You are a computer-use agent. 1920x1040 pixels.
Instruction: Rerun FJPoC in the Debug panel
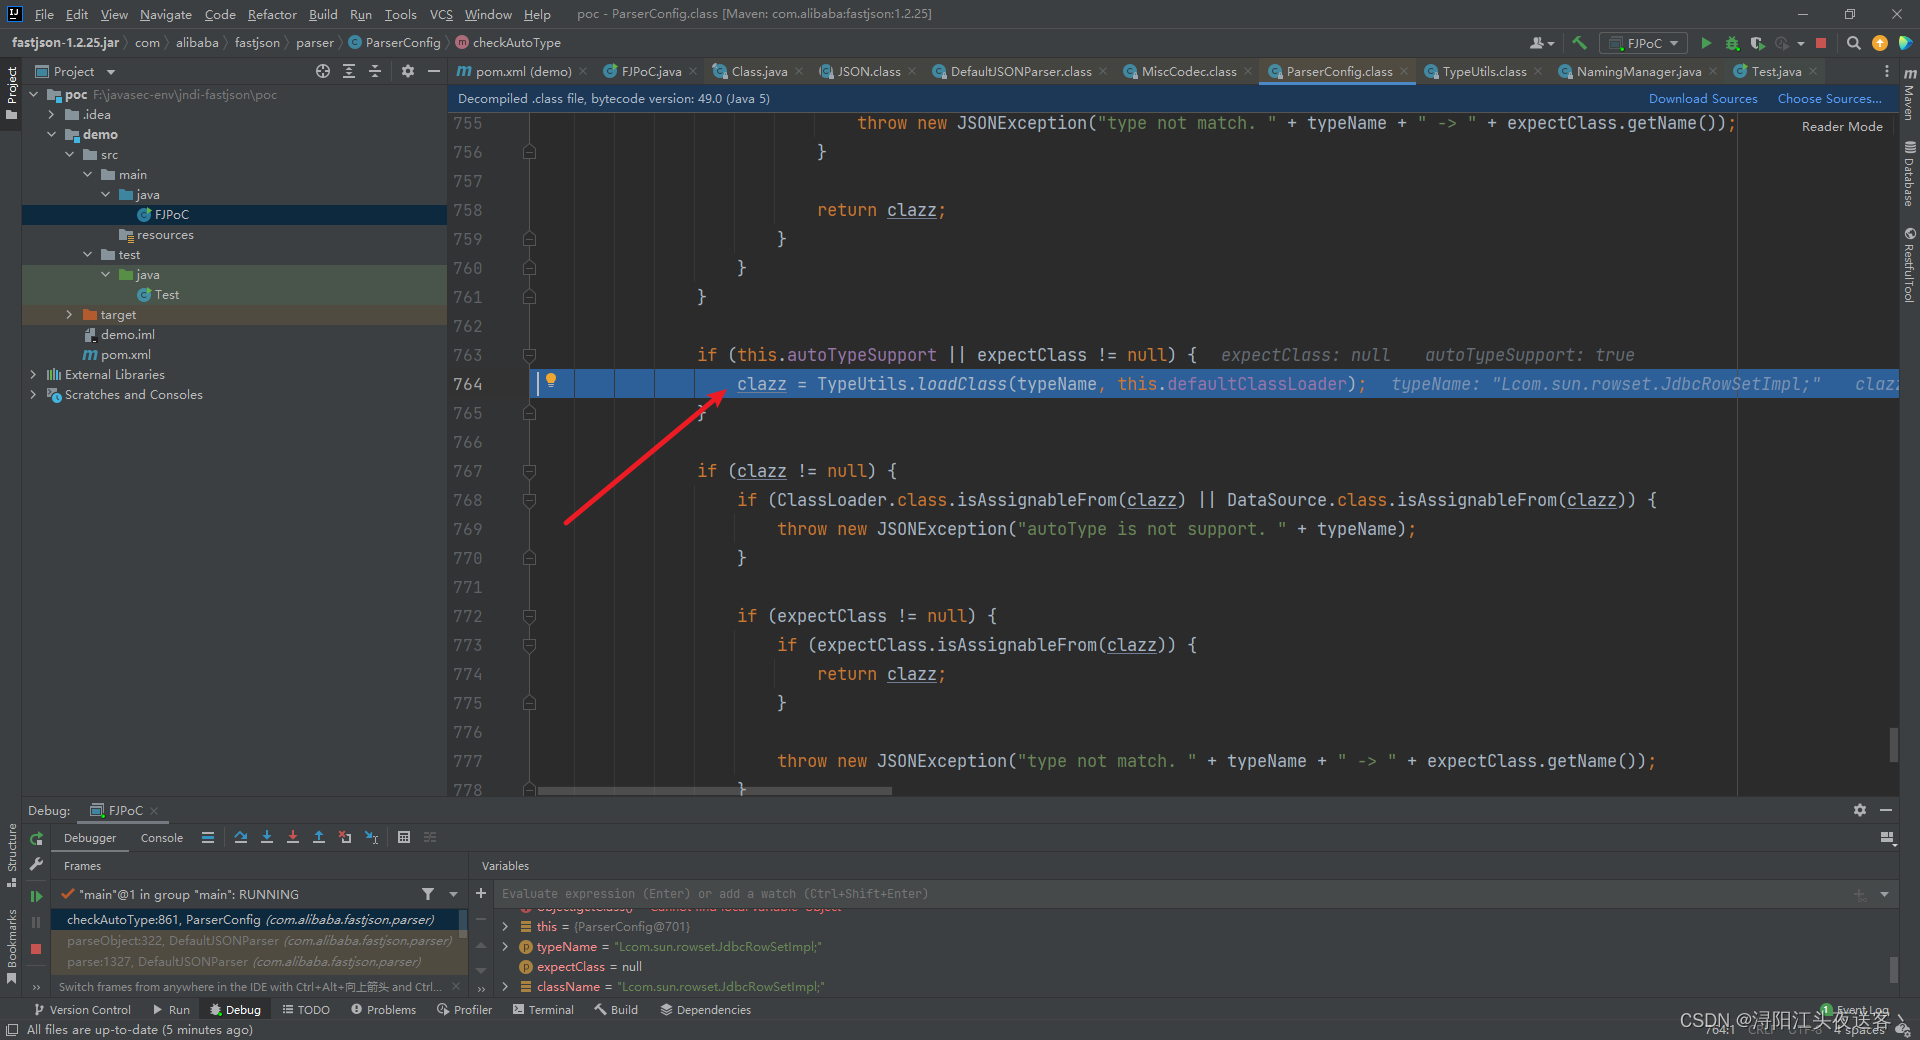coord(37,838)
